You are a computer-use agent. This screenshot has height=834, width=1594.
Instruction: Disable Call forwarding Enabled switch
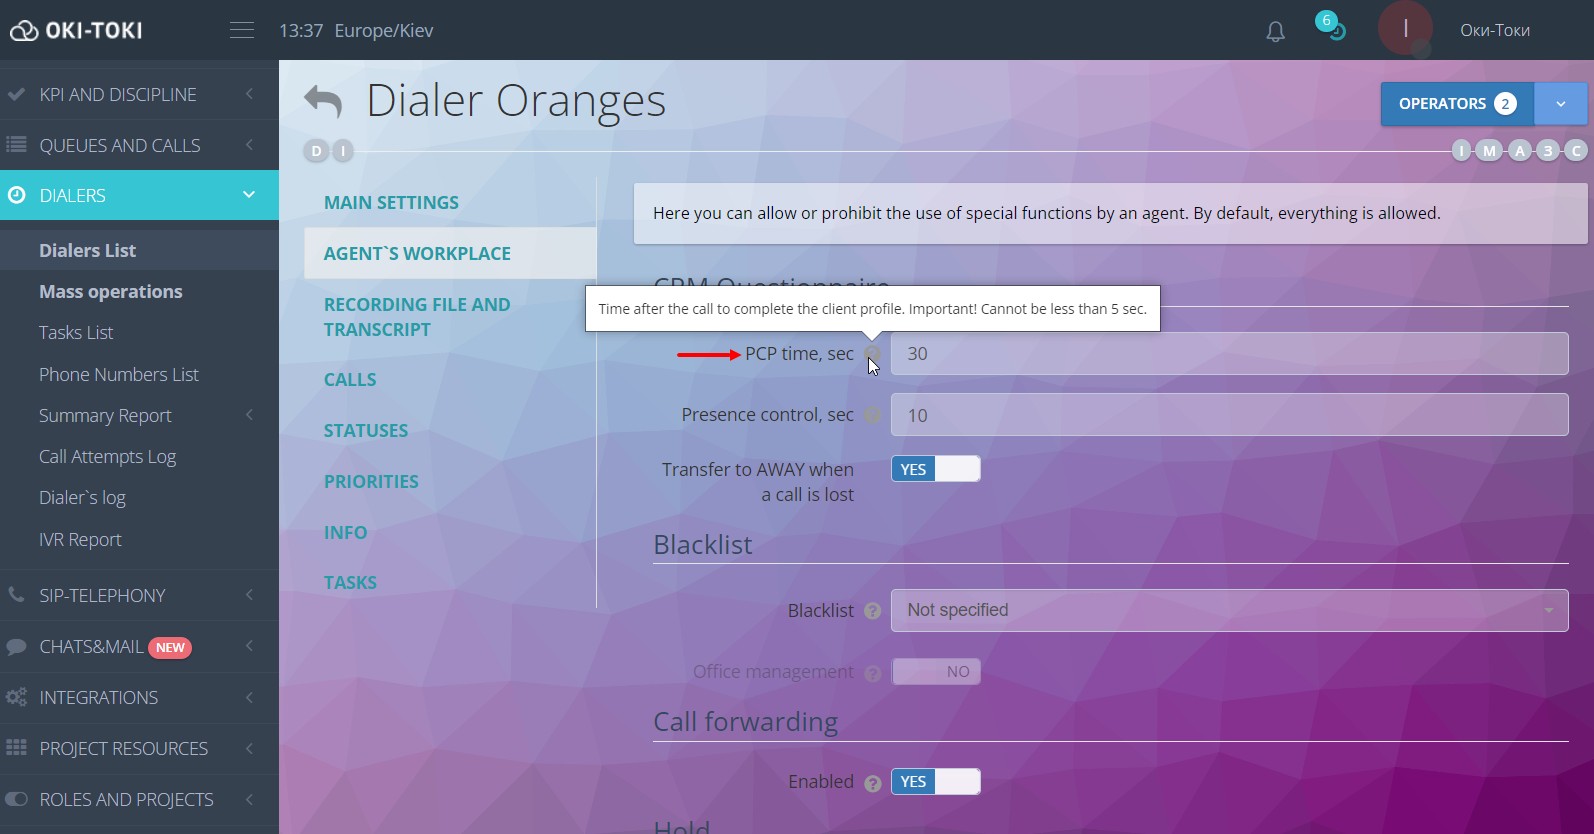tap(935, 782)
